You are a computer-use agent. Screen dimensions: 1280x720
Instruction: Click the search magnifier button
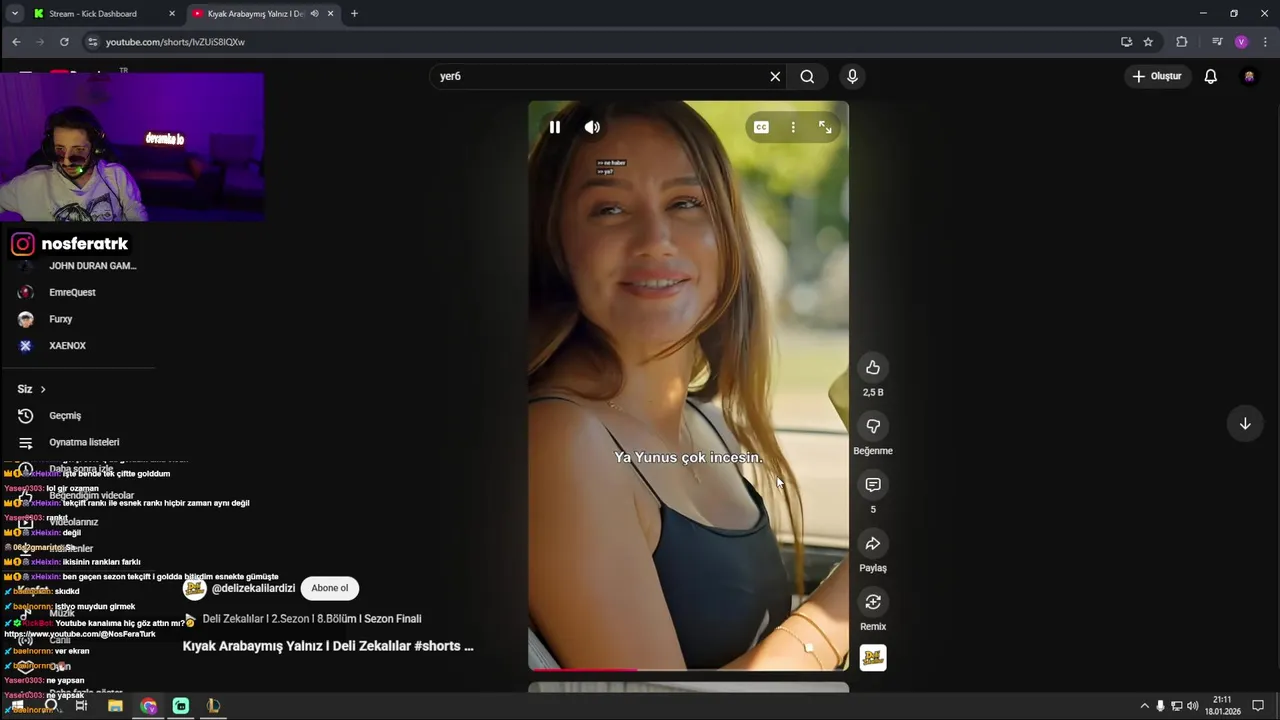click(x=807, y=76)
